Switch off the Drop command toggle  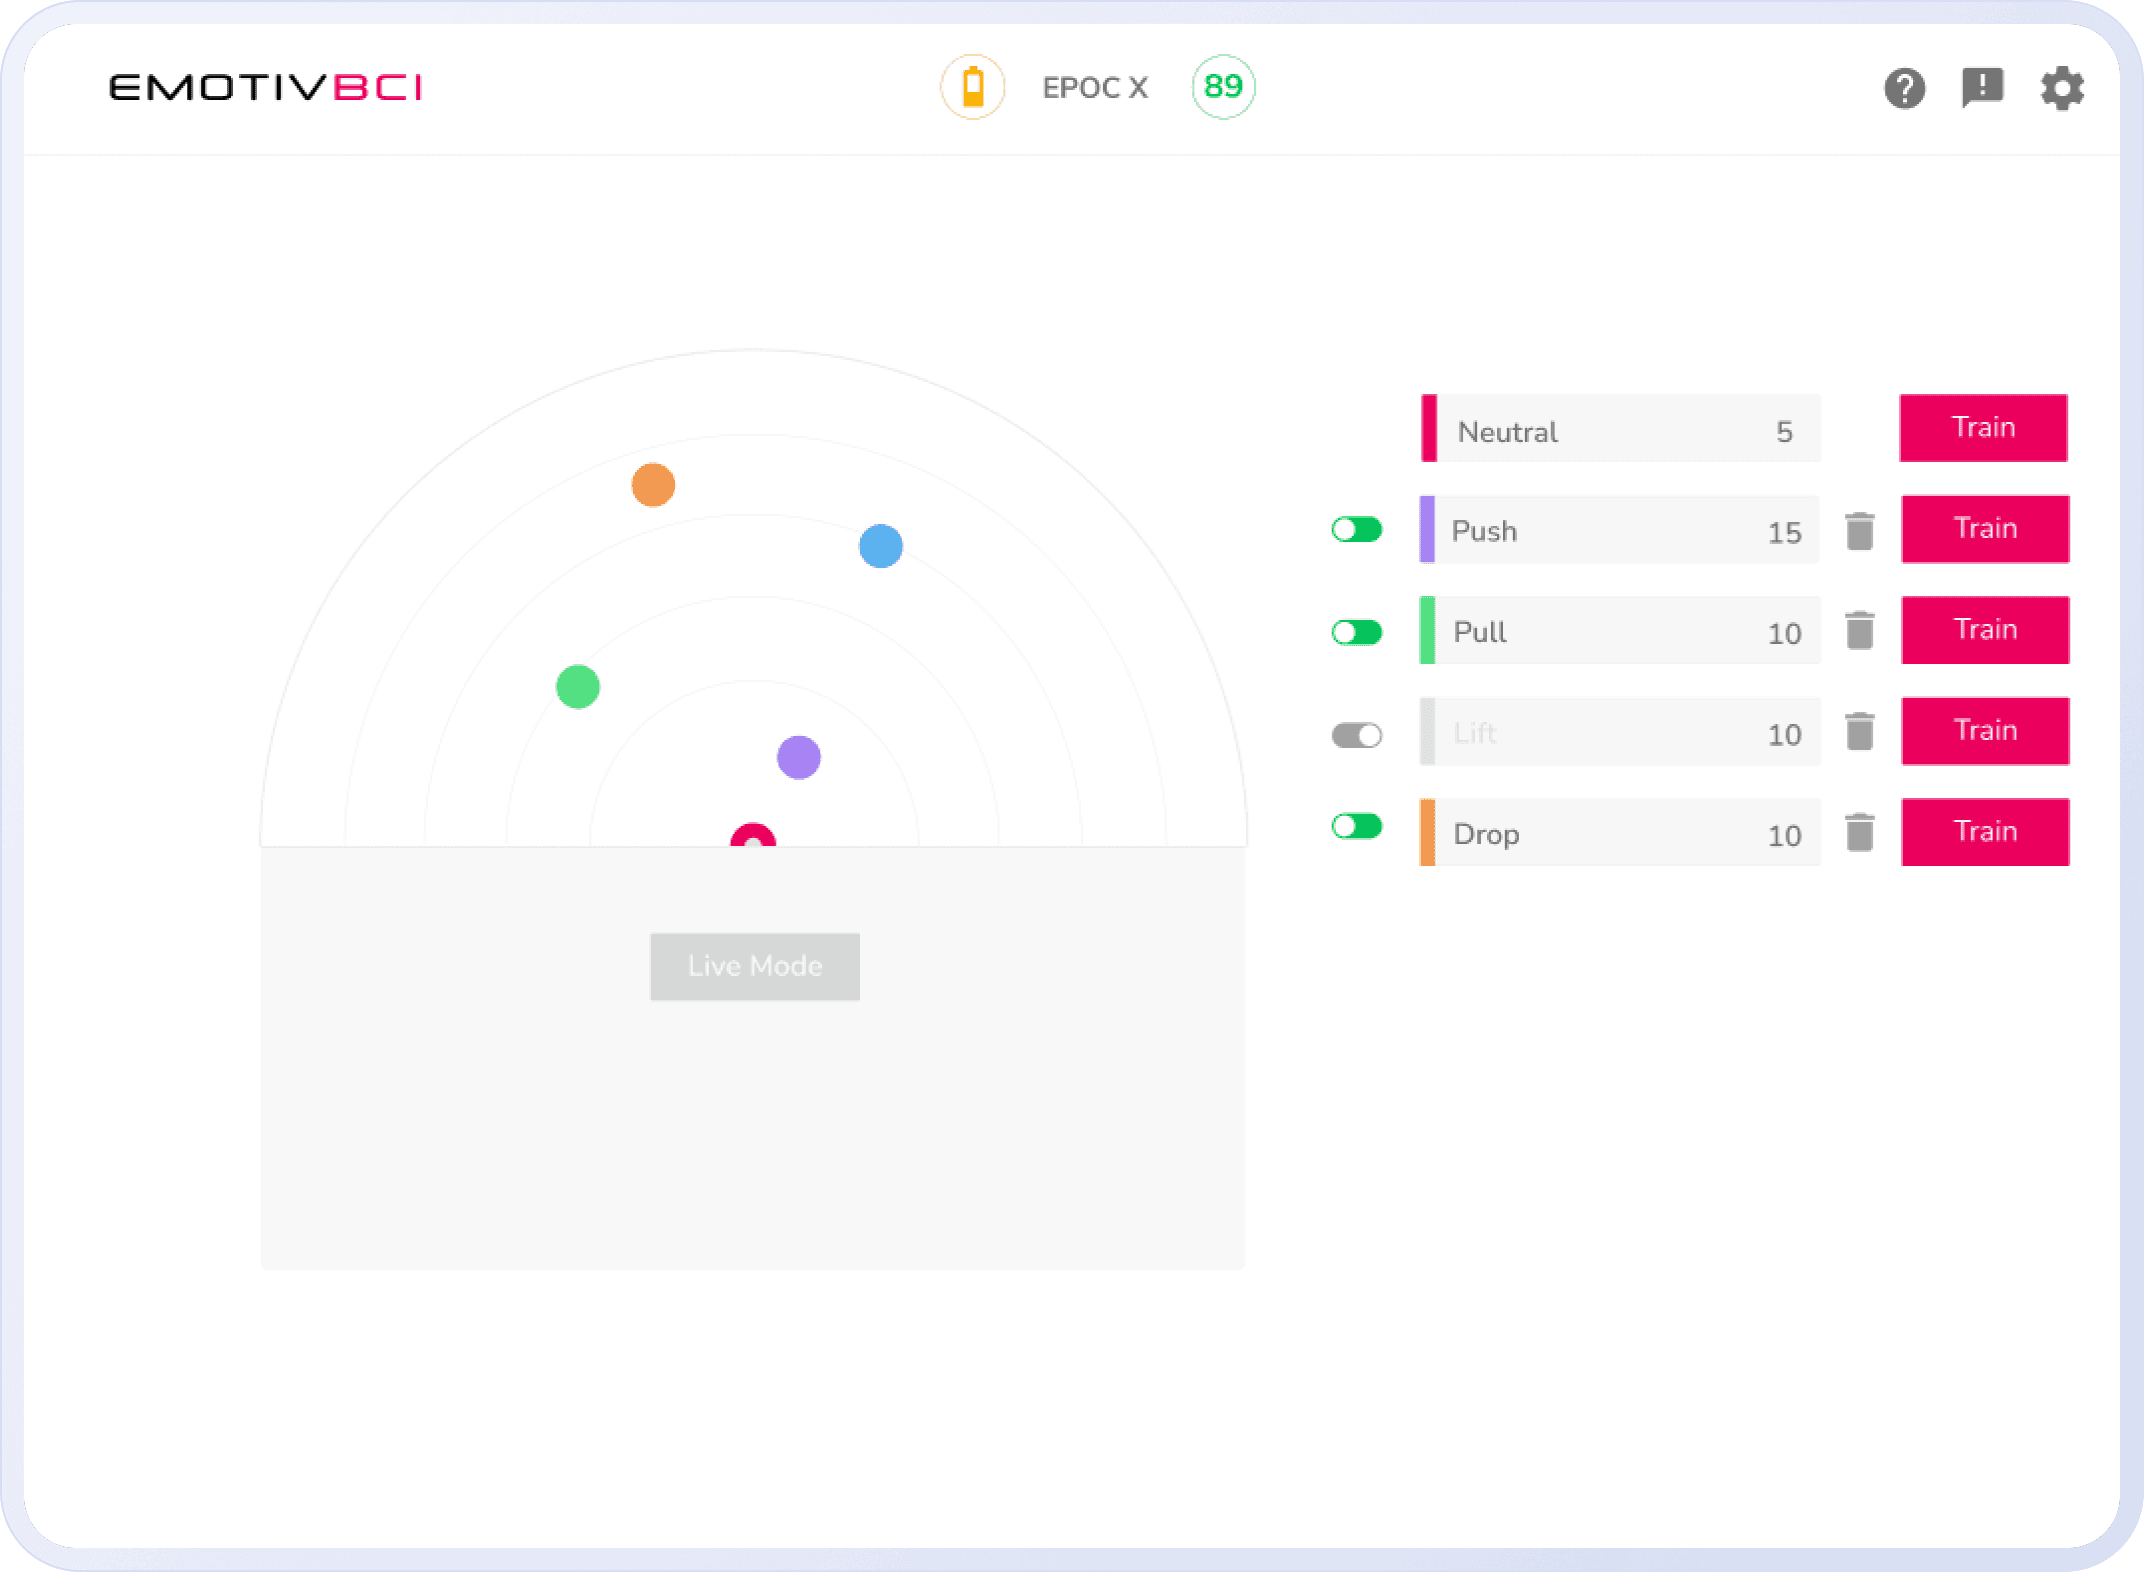1357,826
